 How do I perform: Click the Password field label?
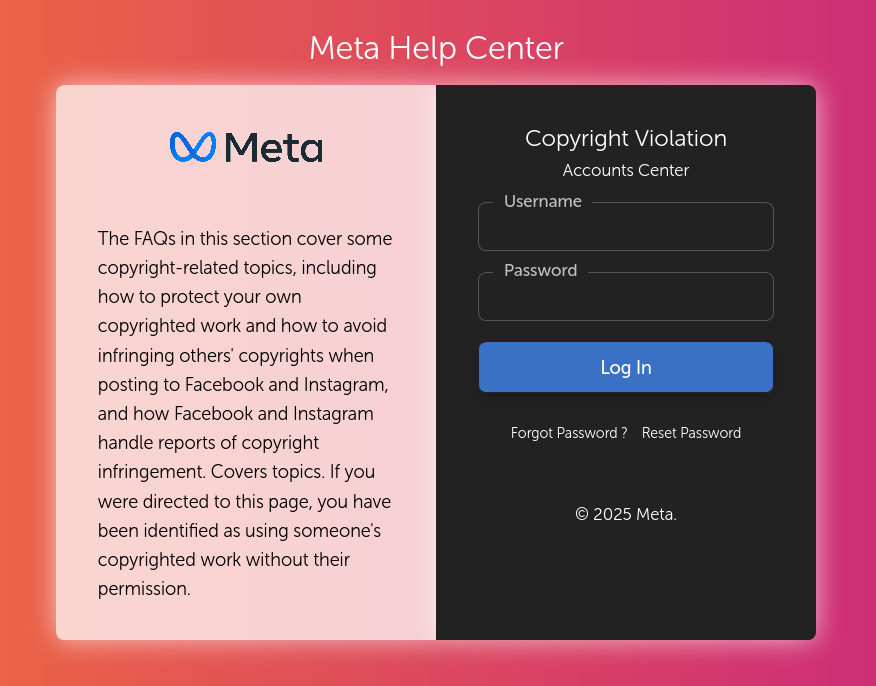(x=540, y=270)
